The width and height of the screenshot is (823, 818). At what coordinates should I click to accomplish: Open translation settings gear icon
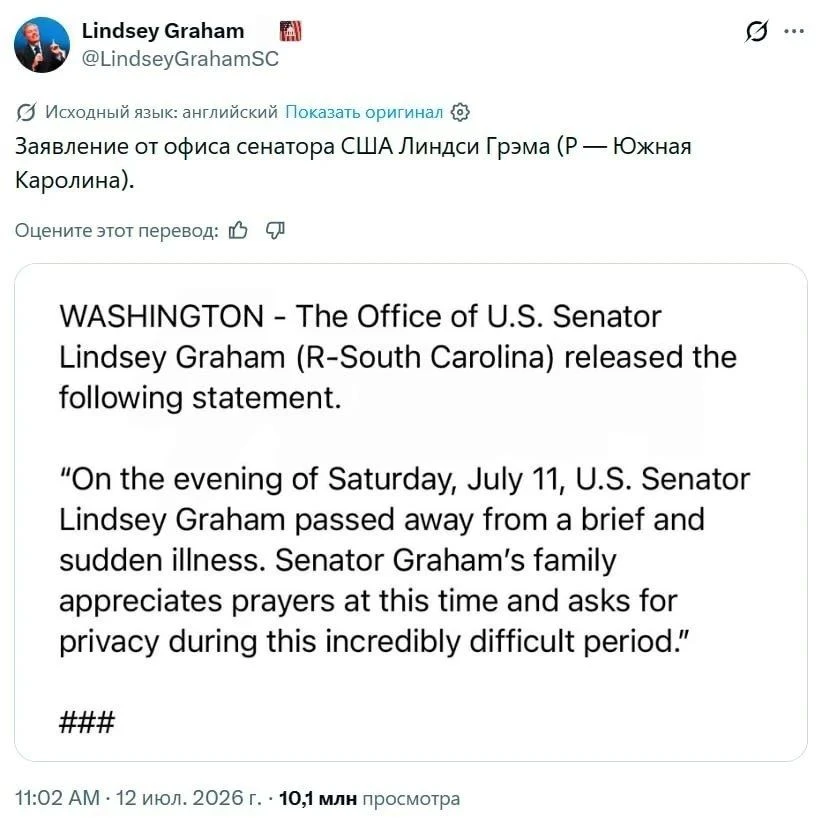click(460, 112)
